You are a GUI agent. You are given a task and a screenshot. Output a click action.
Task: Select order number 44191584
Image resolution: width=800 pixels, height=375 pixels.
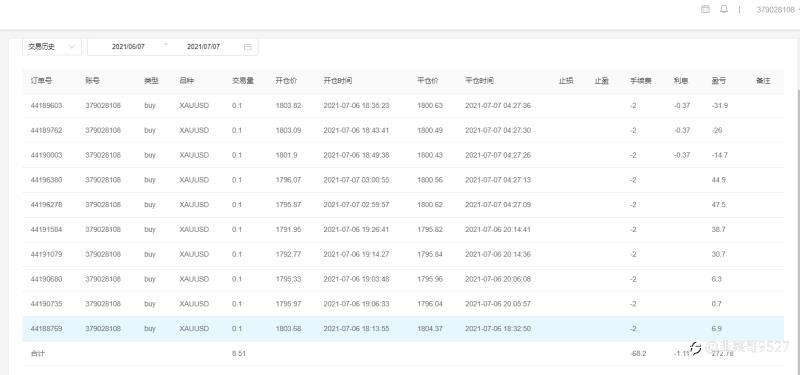click(x=46, y=230)
